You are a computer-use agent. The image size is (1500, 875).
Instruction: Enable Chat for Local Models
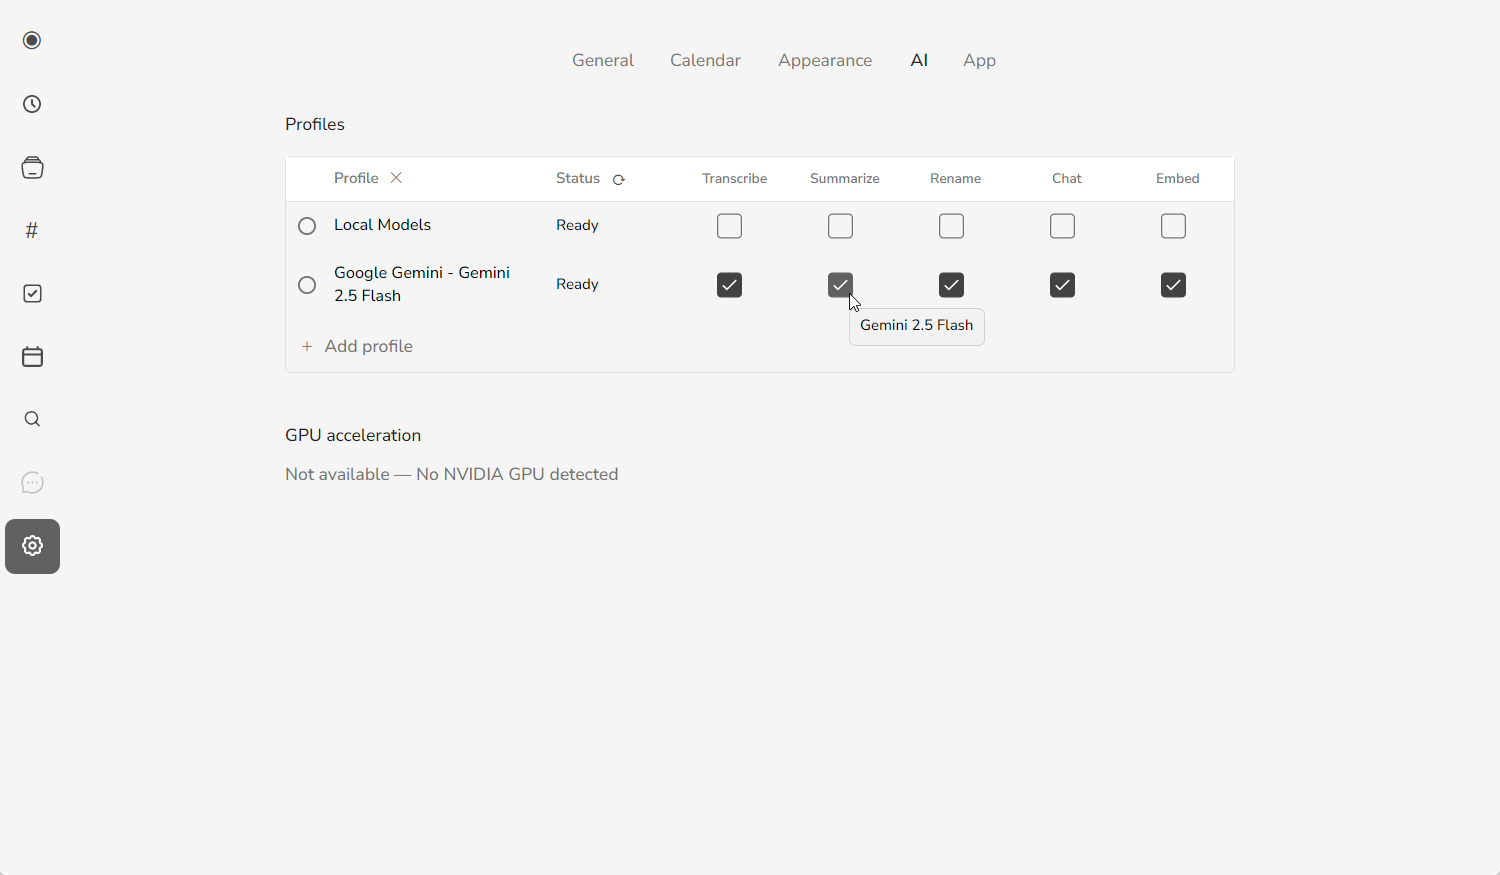1062,226
